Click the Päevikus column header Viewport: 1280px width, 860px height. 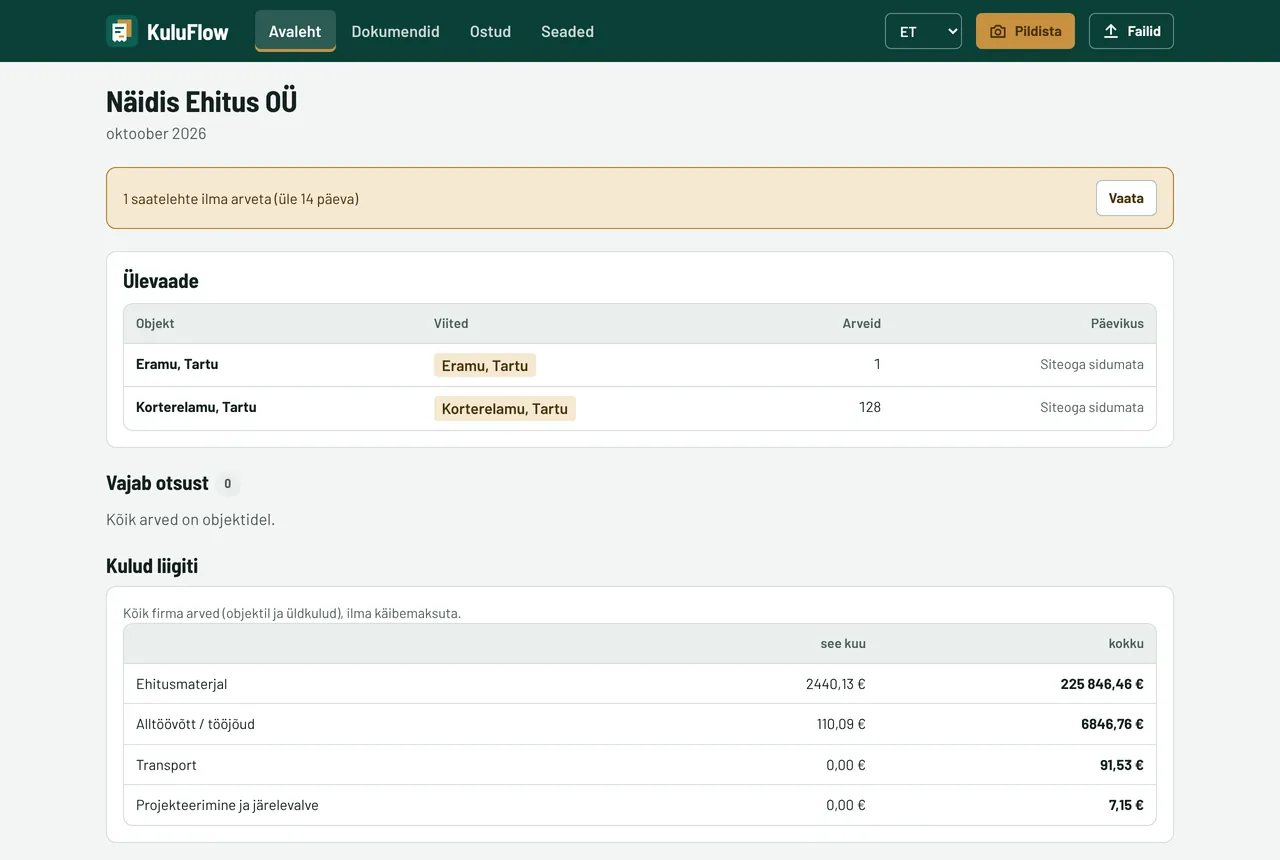pos(1117,323)
